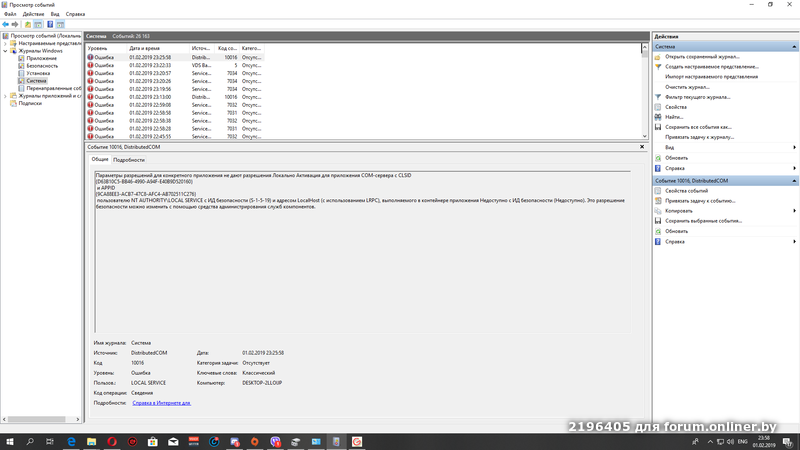Click the blue Help toolbar icon

(50, 24)
